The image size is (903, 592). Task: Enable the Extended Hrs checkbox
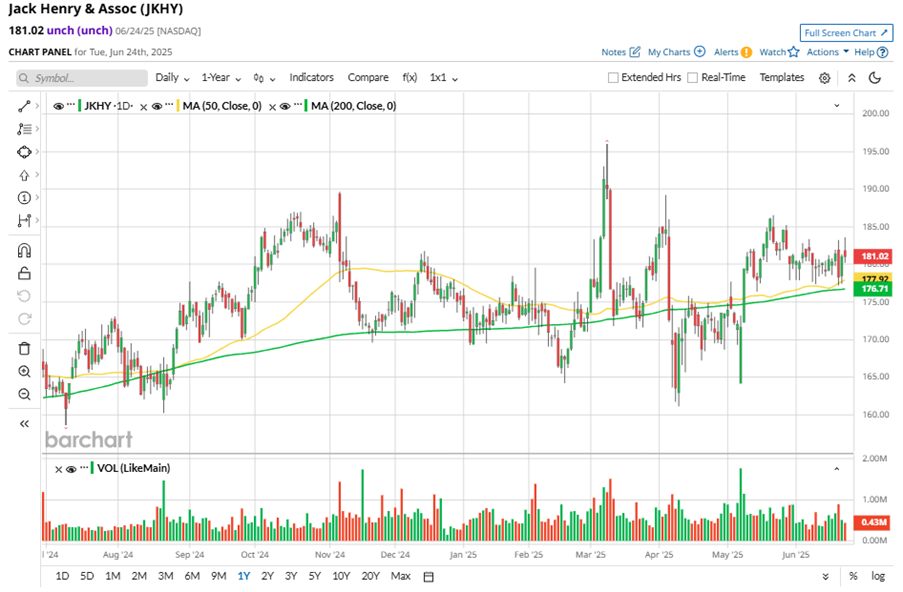[x=613, y=77]
